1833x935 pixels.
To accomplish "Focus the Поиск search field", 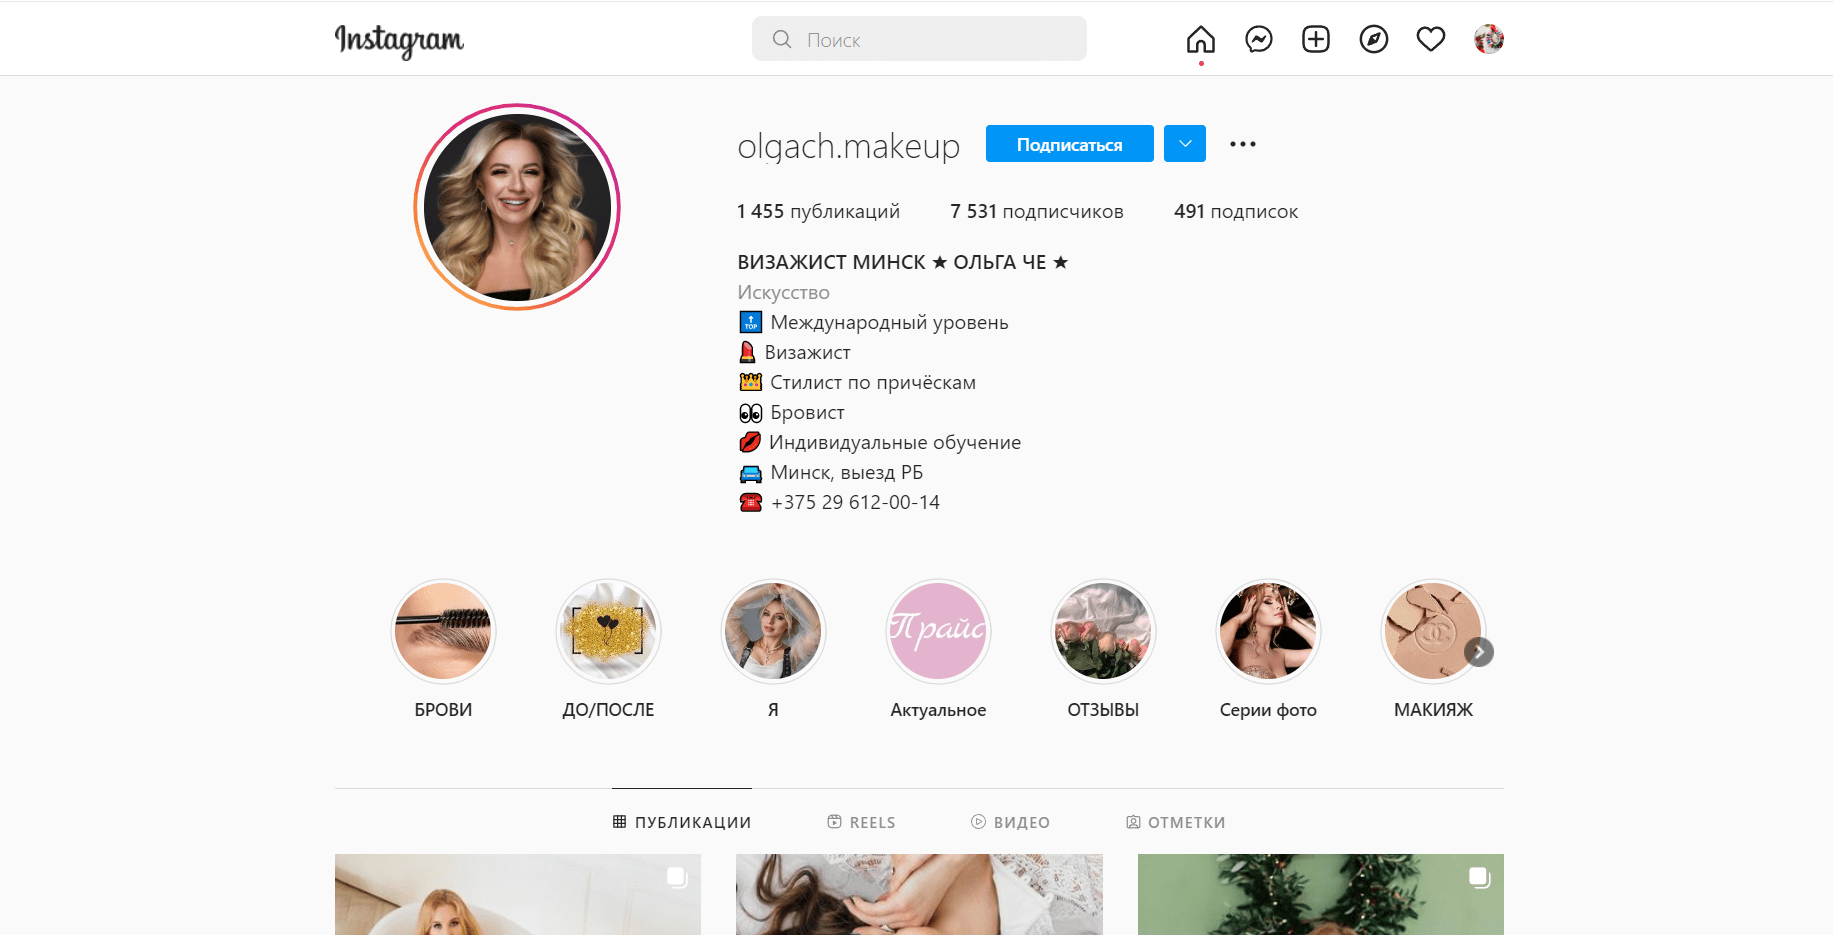I will 919,39.
